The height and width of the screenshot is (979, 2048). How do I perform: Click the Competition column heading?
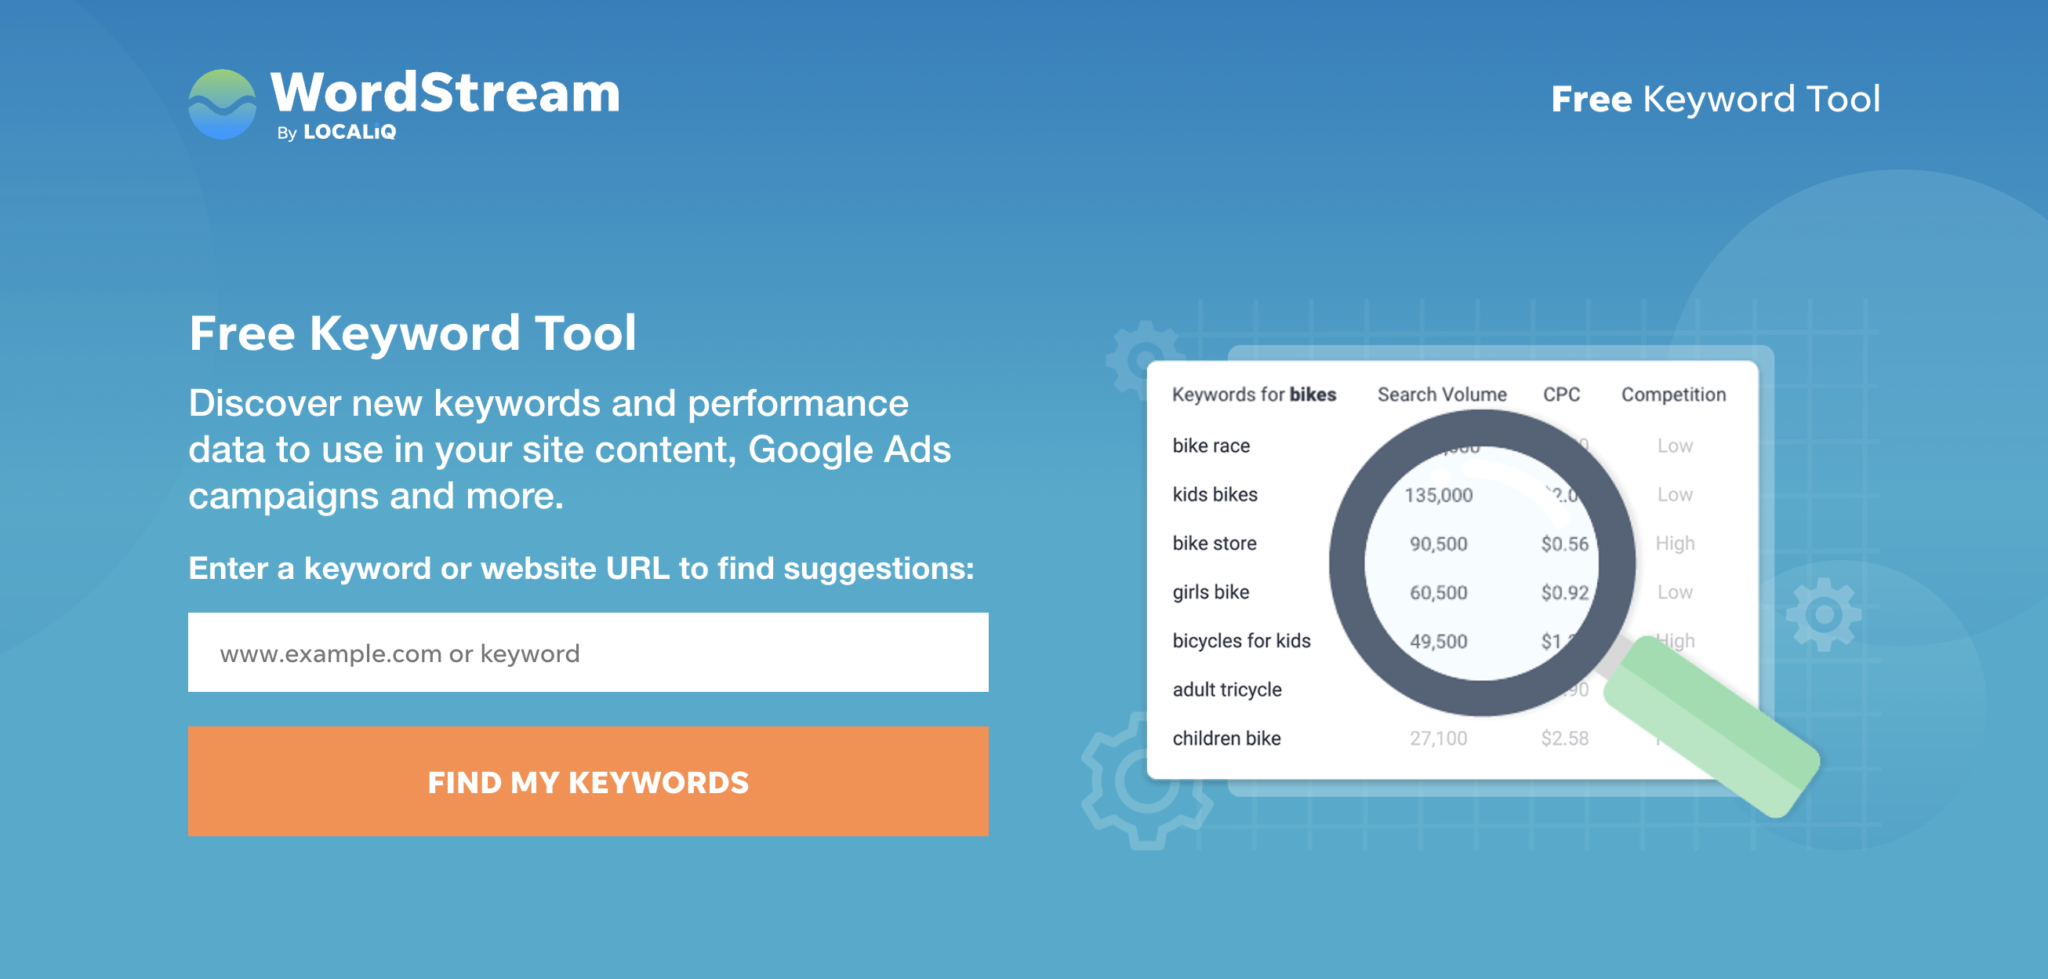coord(1673,394)
